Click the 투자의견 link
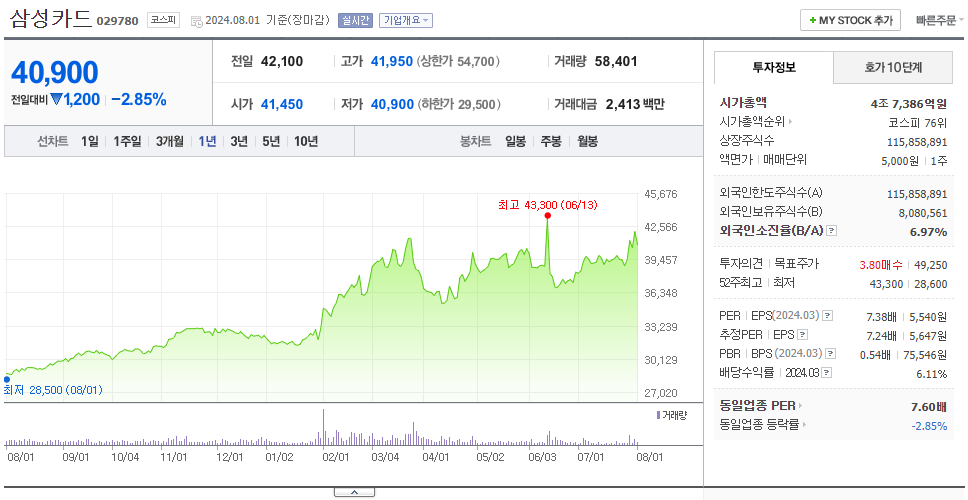The width and height of the screenshot is (968, 500). (x=741, y=264)
